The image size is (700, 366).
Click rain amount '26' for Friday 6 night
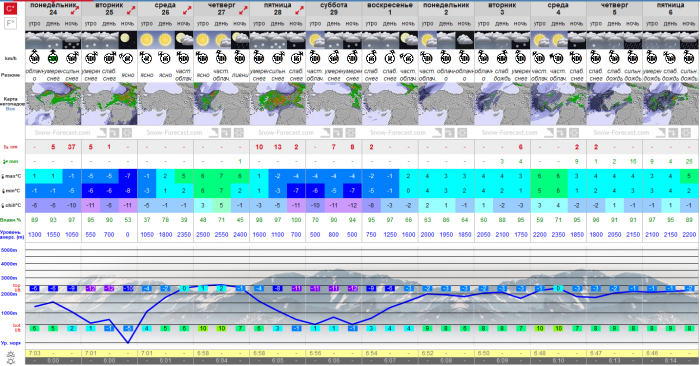[x=689, y=162]
